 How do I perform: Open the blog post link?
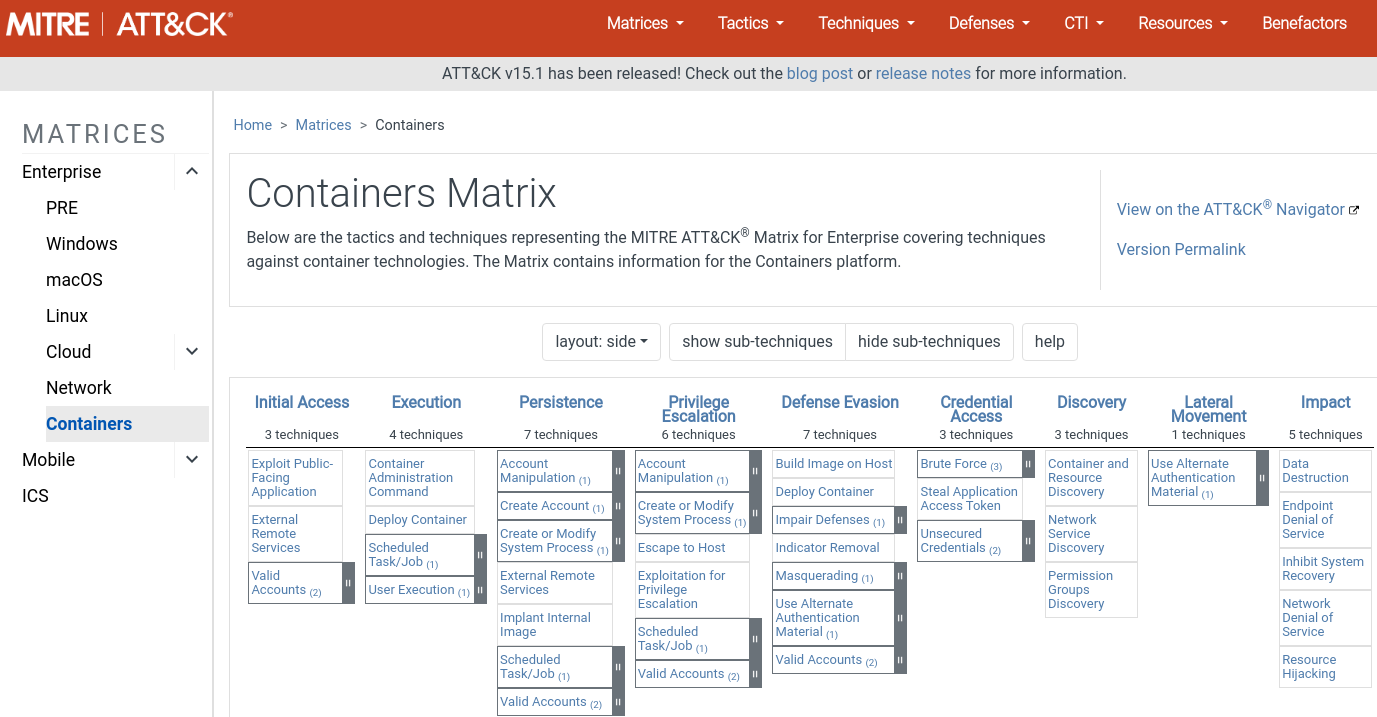(x=820, y=73)
